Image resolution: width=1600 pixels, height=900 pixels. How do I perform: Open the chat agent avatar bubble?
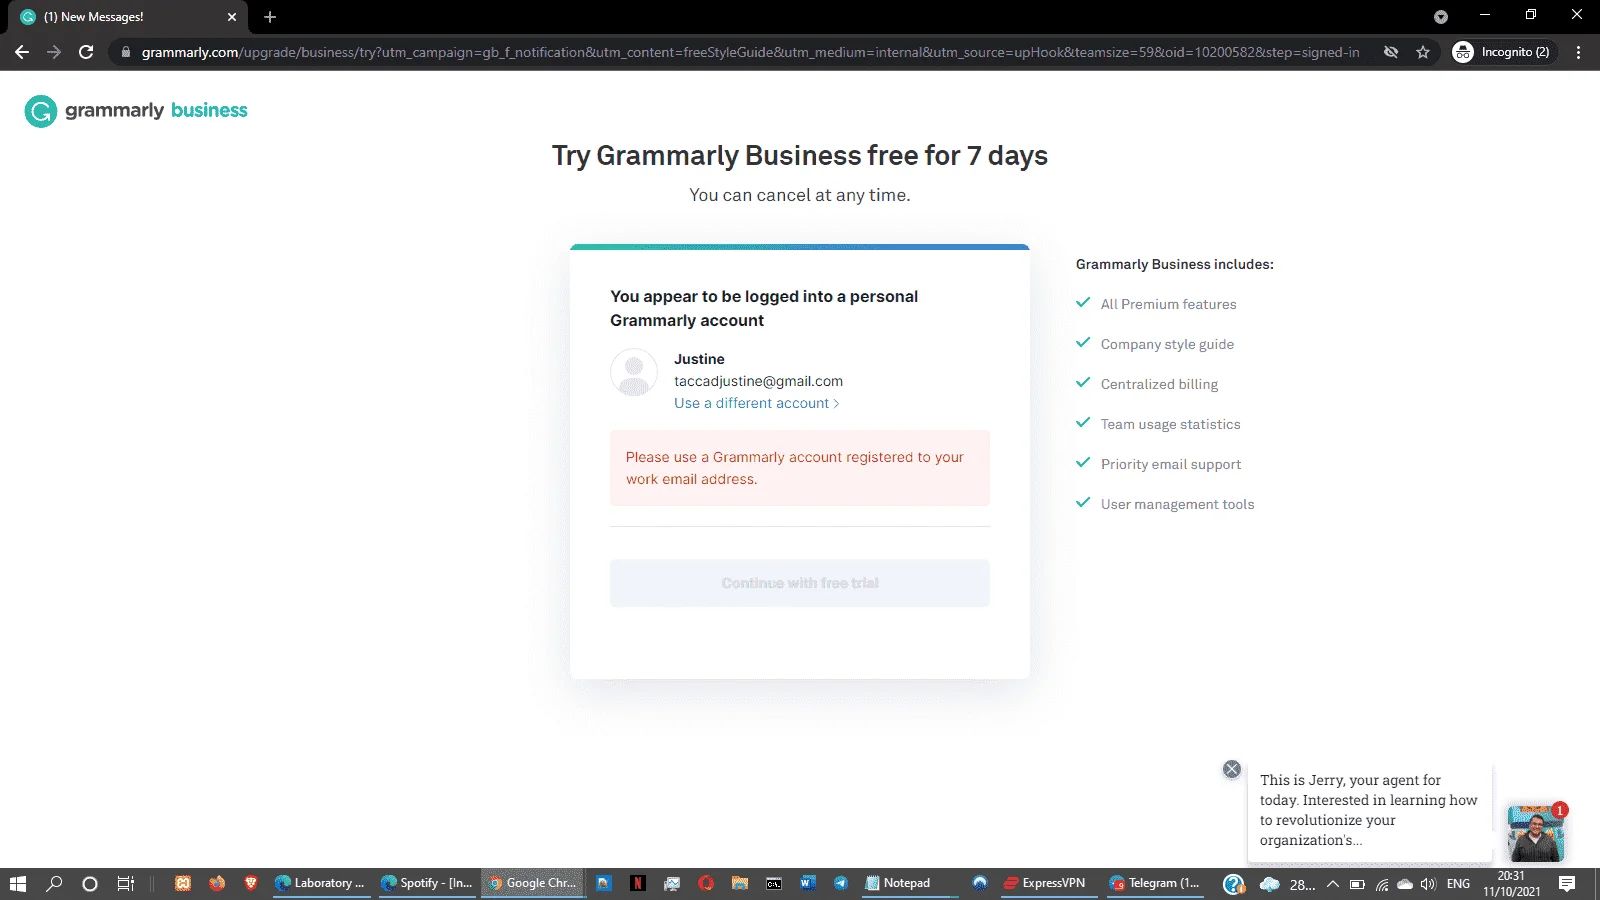click(x=1536, y=833)
